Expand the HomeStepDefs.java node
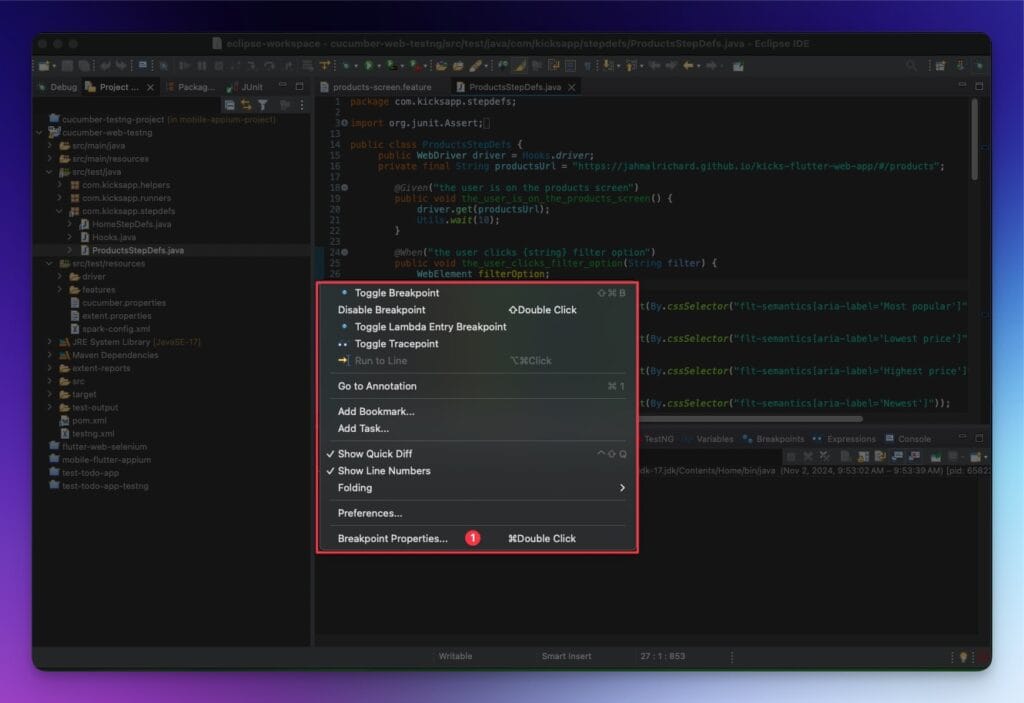1024x703 pixels. tap(70, 224)
